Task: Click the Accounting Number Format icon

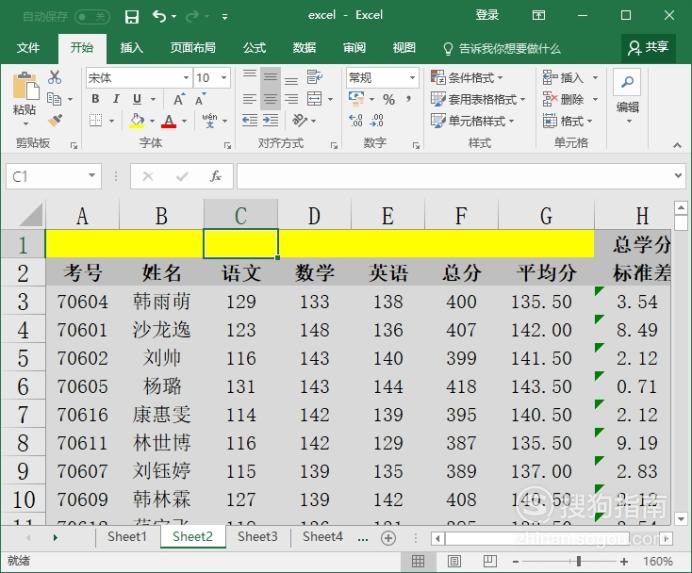Action: [x=357, y=98]
